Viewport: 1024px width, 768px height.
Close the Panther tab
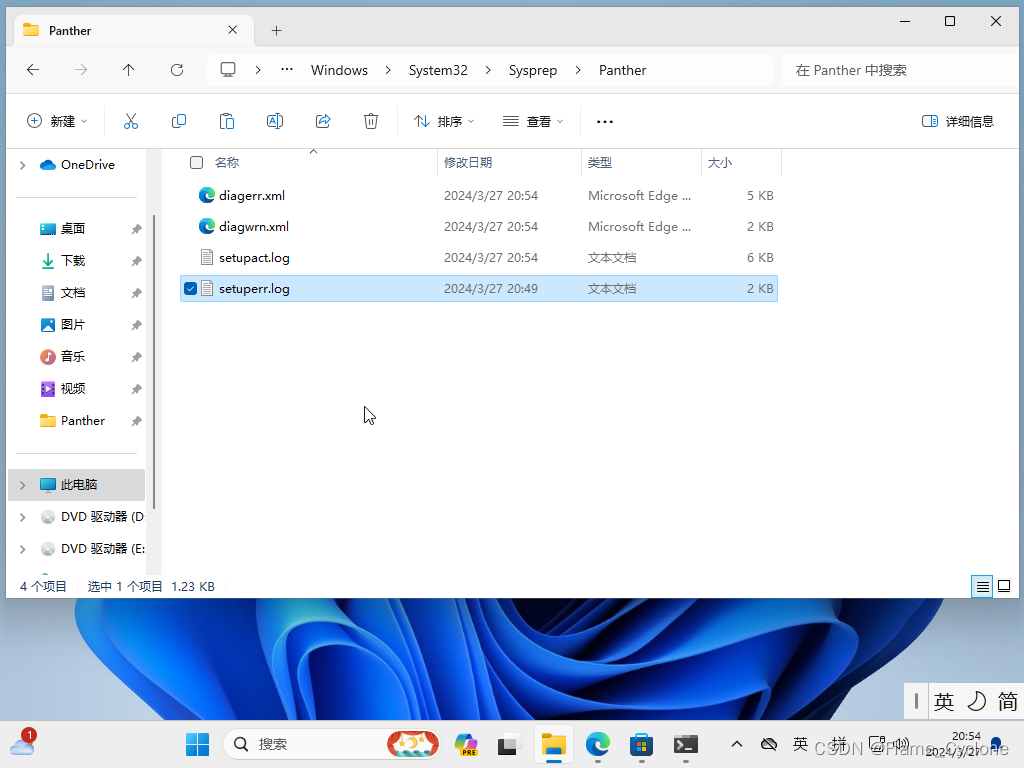coord(232,30)
